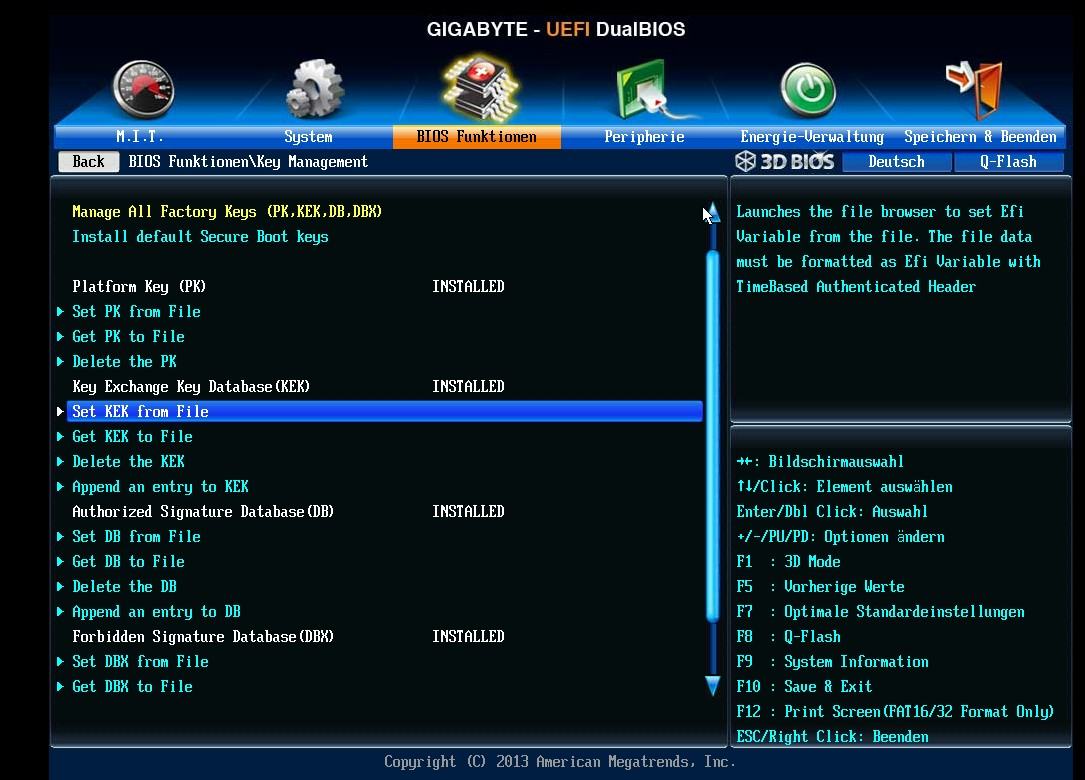Click the Deutsch language button

click(x=896, y=161)
